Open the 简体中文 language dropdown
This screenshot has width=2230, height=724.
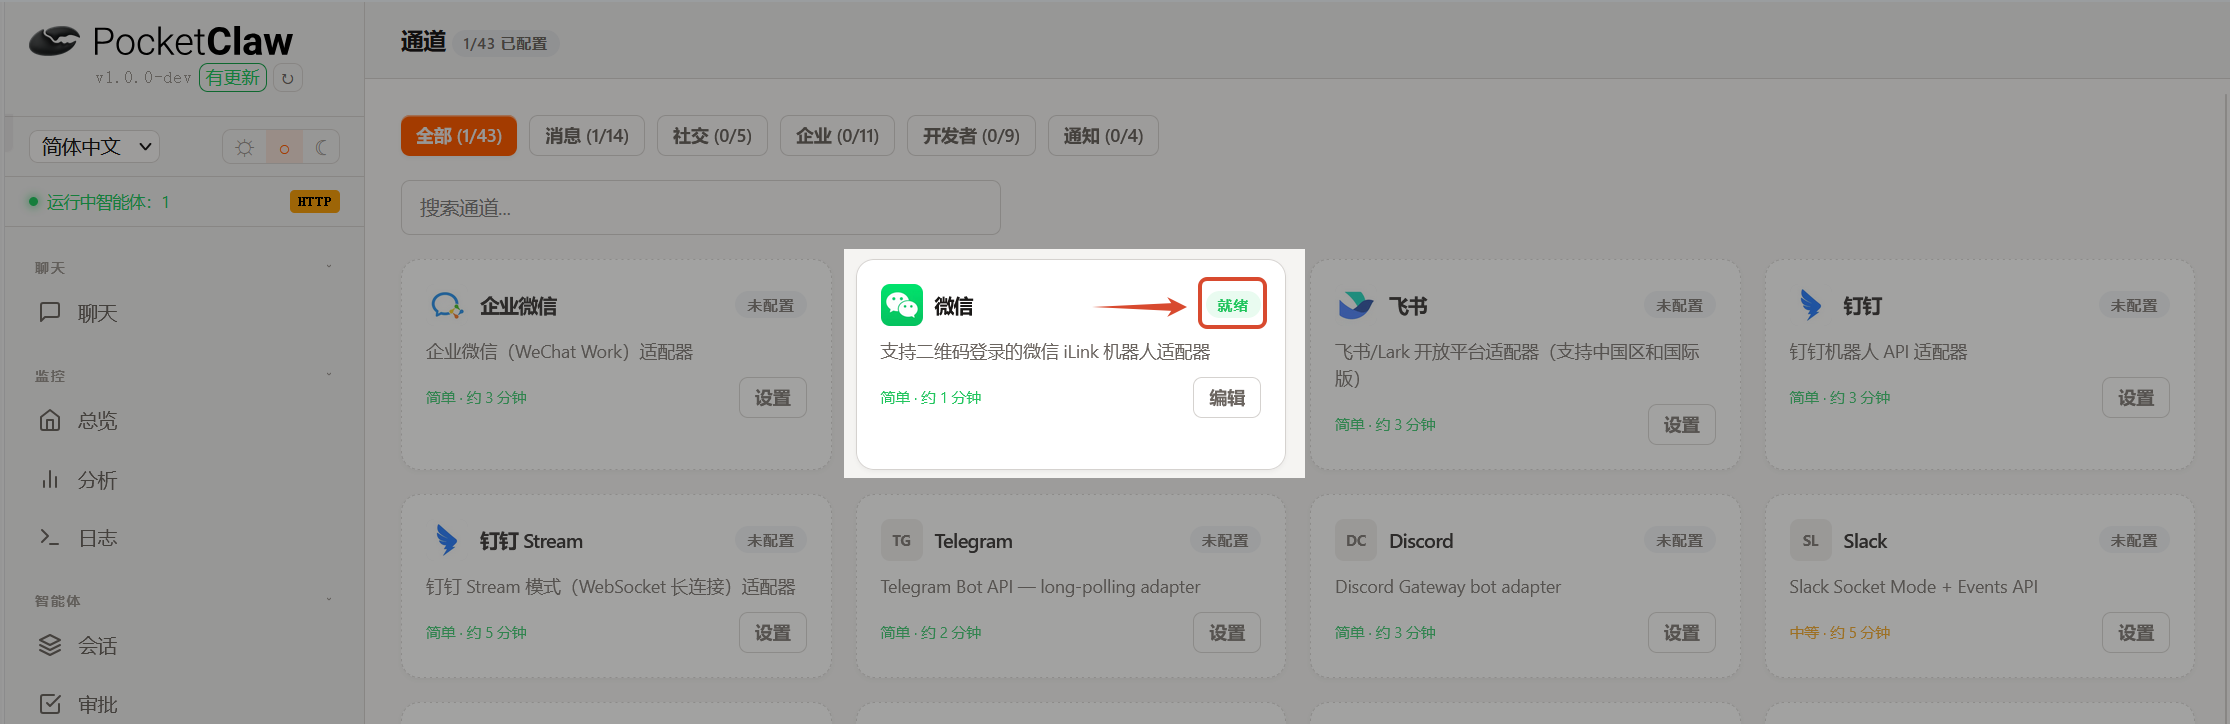pos(95,147)
